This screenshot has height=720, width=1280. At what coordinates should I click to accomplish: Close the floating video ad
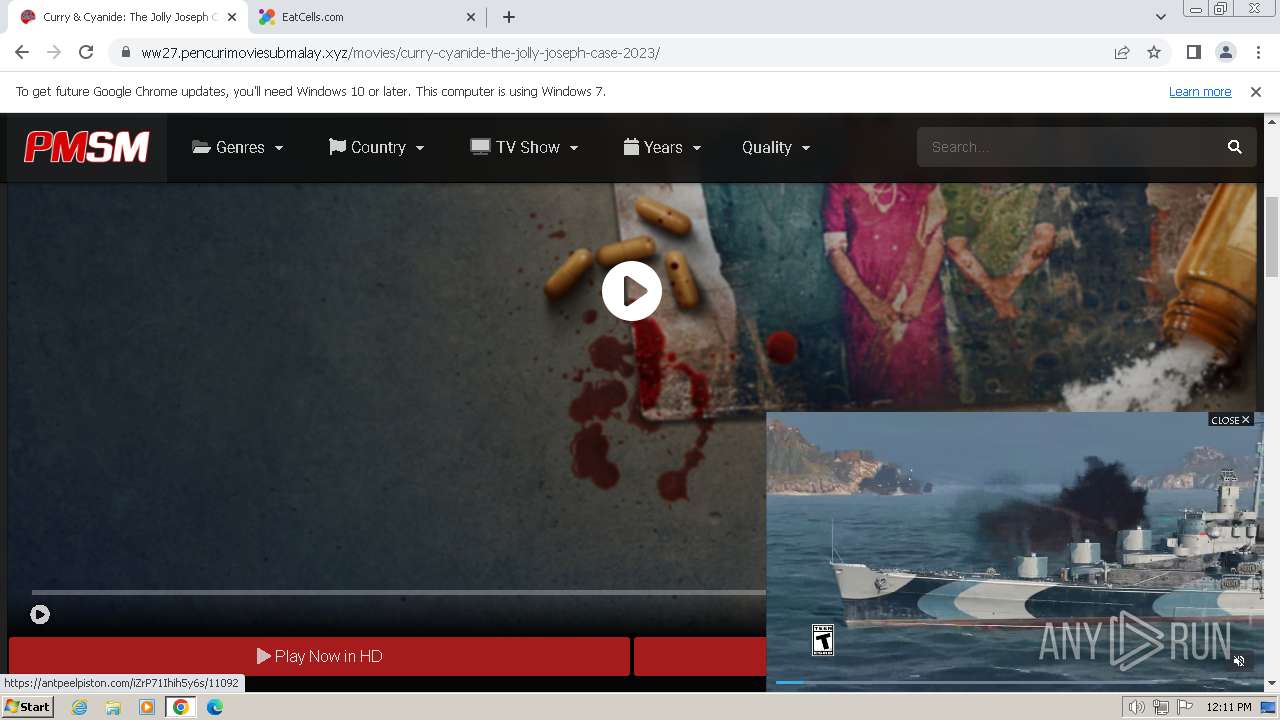1230,420
